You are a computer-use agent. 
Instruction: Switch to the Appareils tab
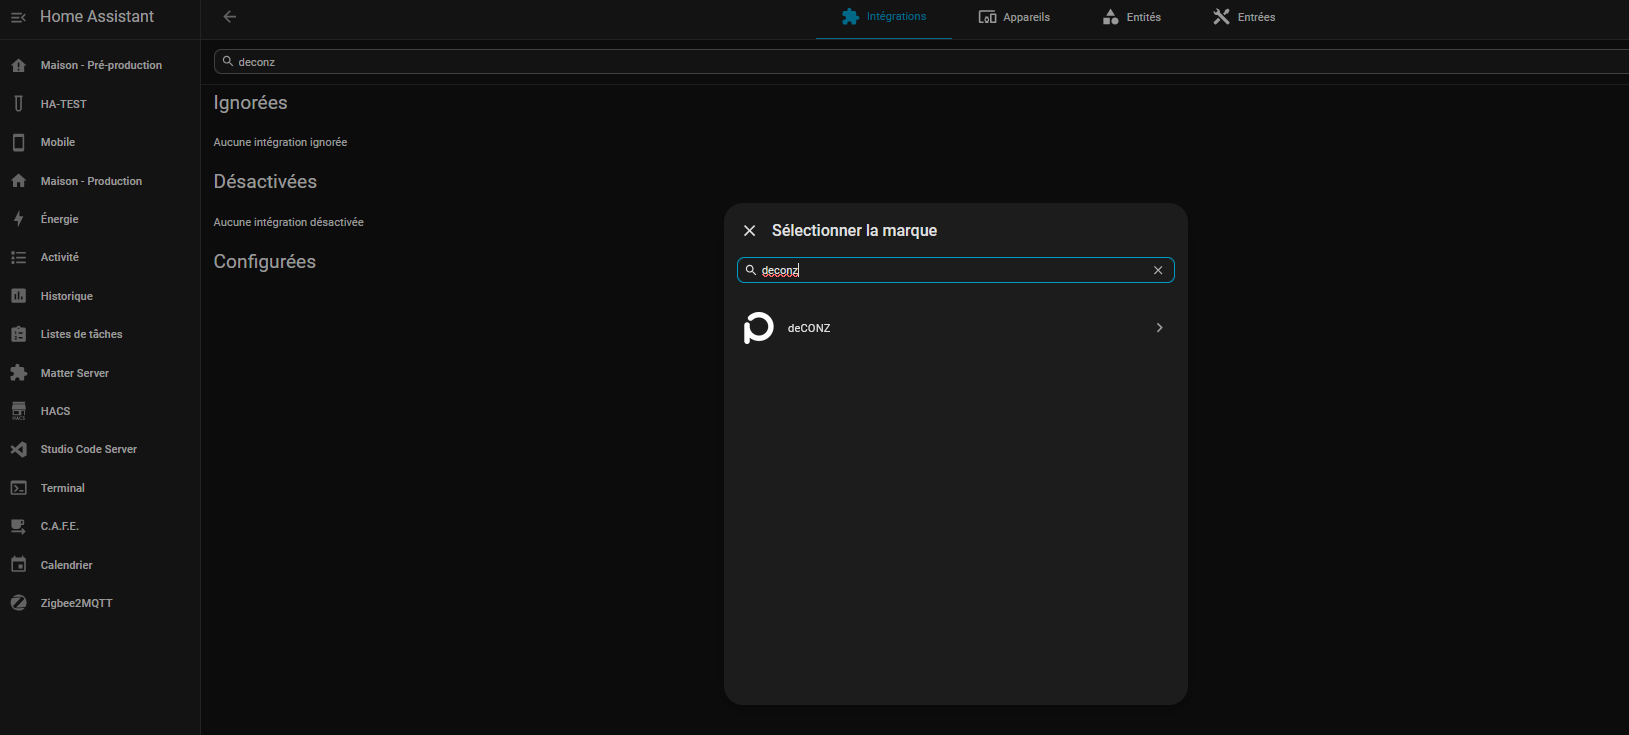[1014, 17]
